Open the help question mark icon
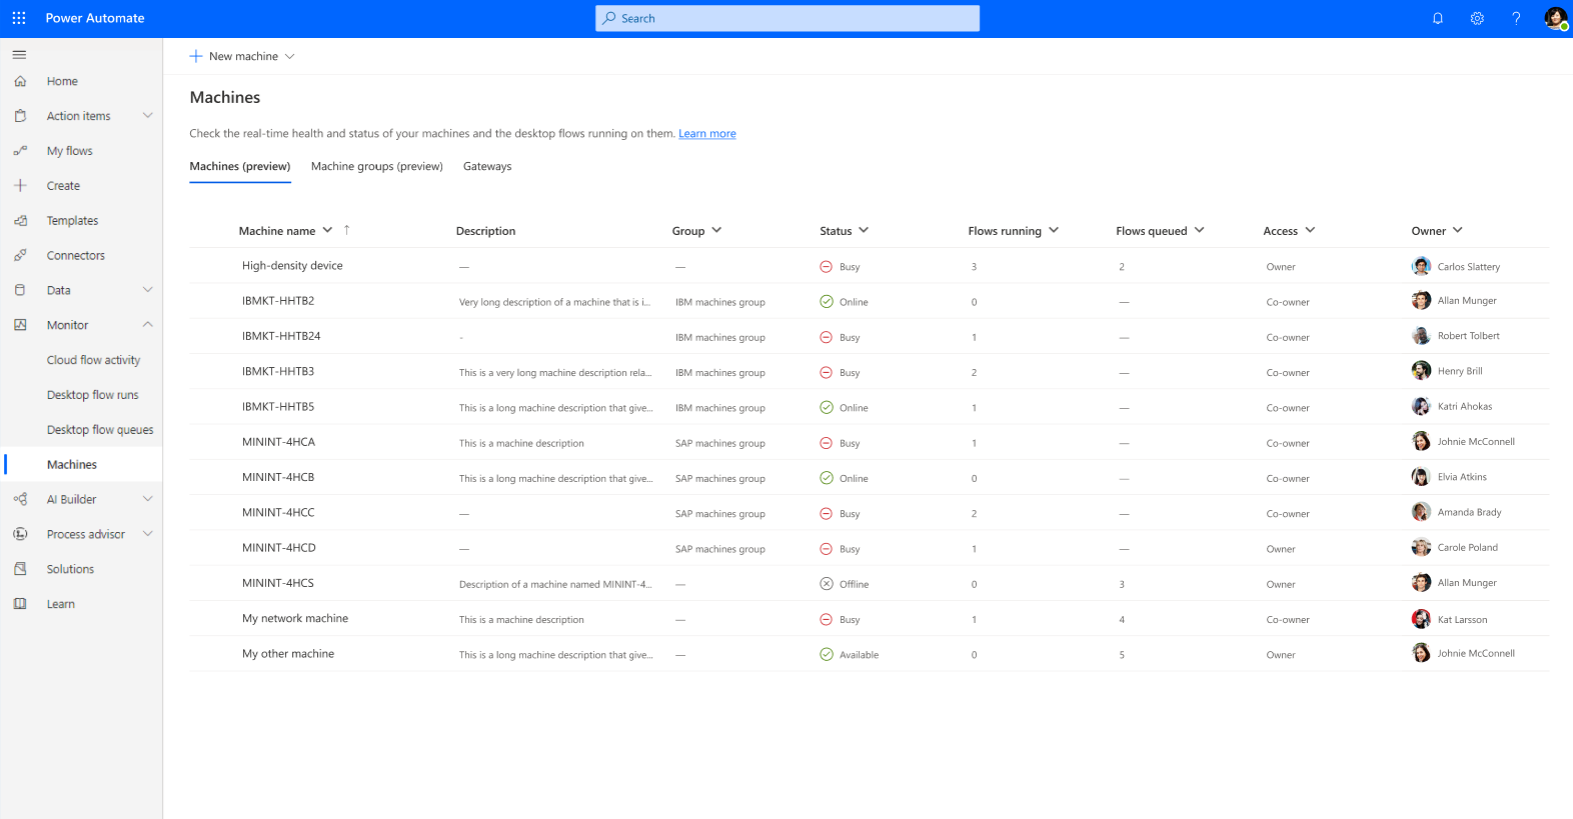Screen dimensions: 1573x819 pos(1516,18)
